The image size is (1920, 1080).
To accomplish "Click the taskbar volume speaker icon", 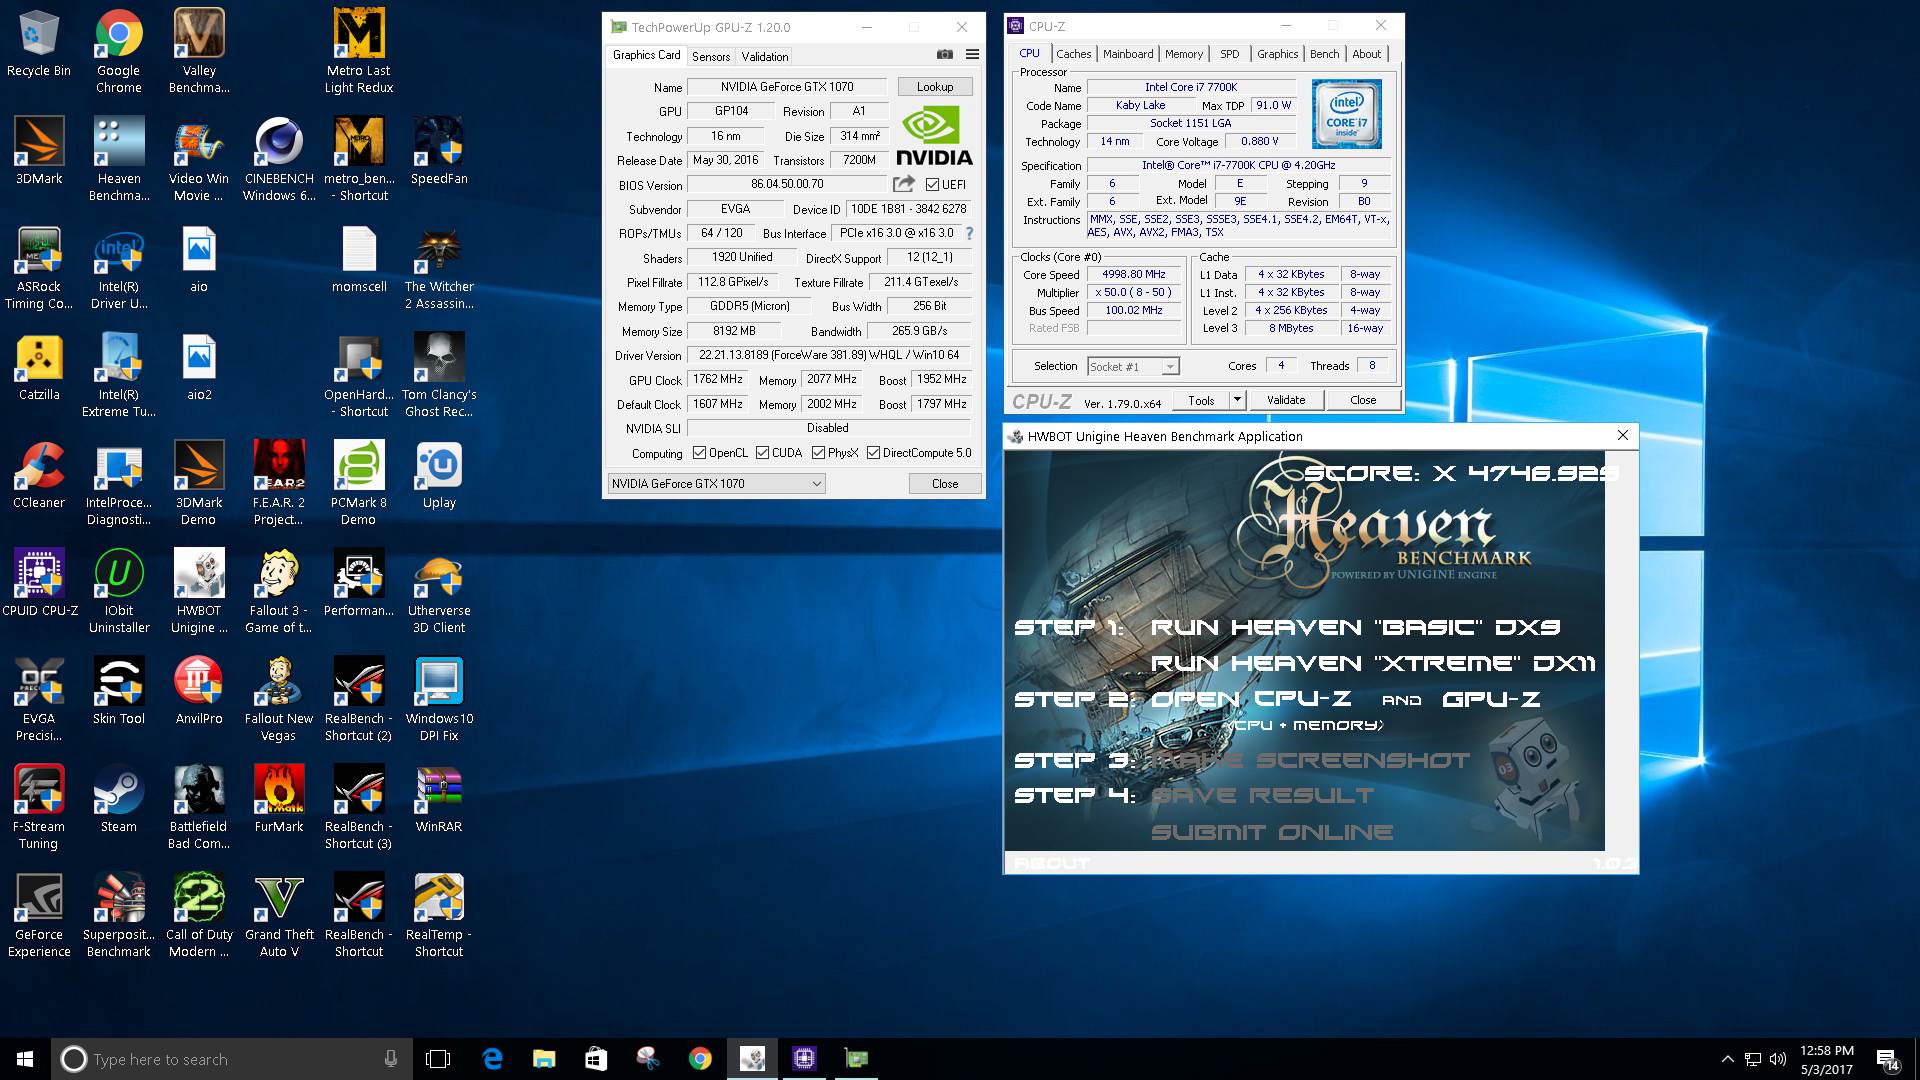I will tap(1778, 1059).
